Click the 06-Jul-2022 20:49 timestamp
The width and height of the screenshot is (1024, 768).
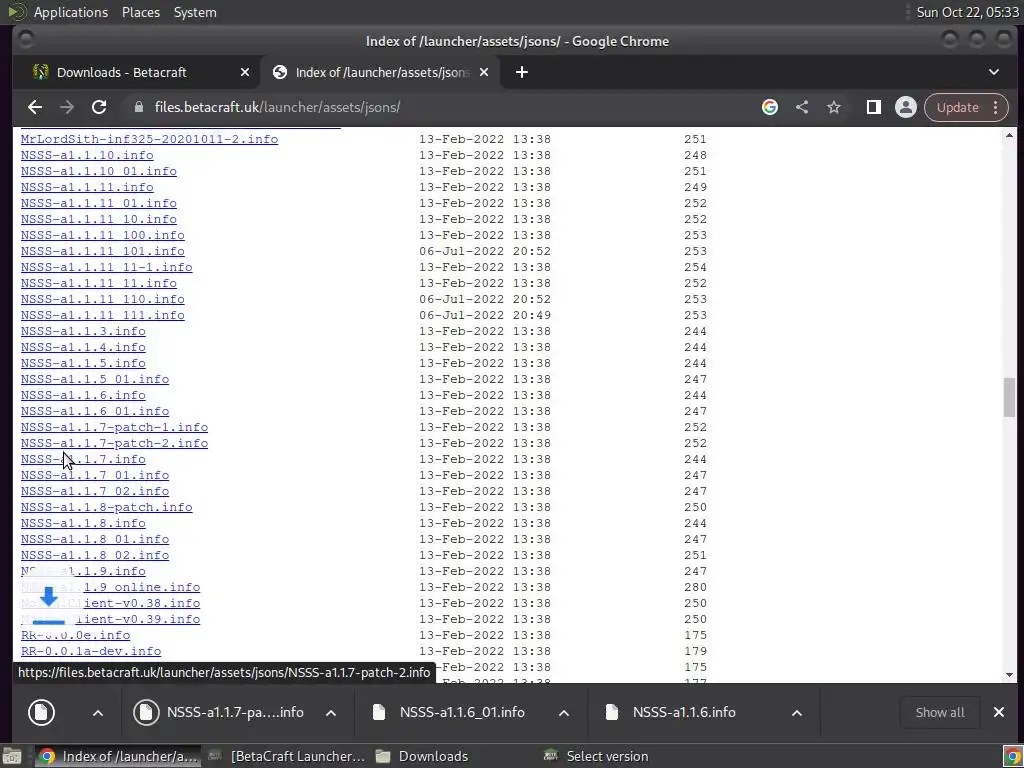click(485, 315)
